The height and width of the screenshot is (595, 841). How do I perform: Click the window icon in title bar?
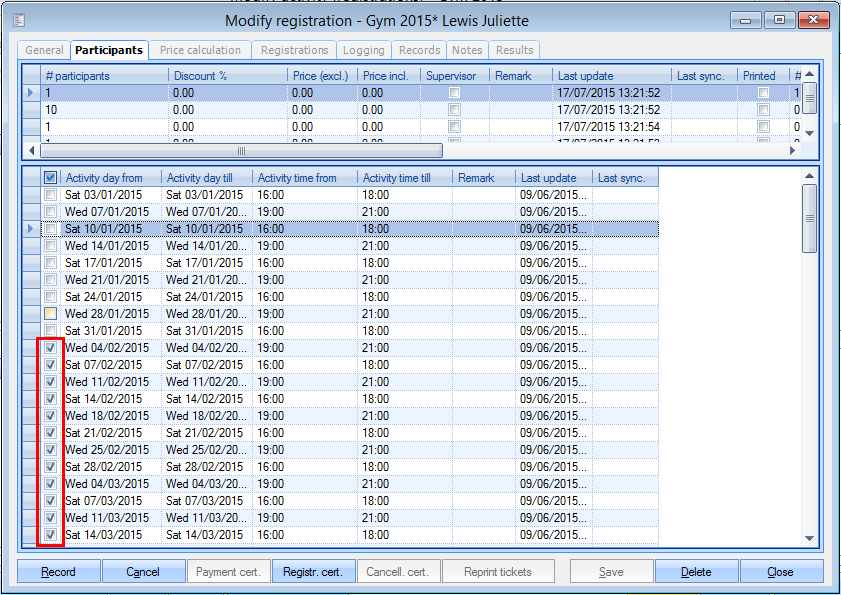(19, 20)
